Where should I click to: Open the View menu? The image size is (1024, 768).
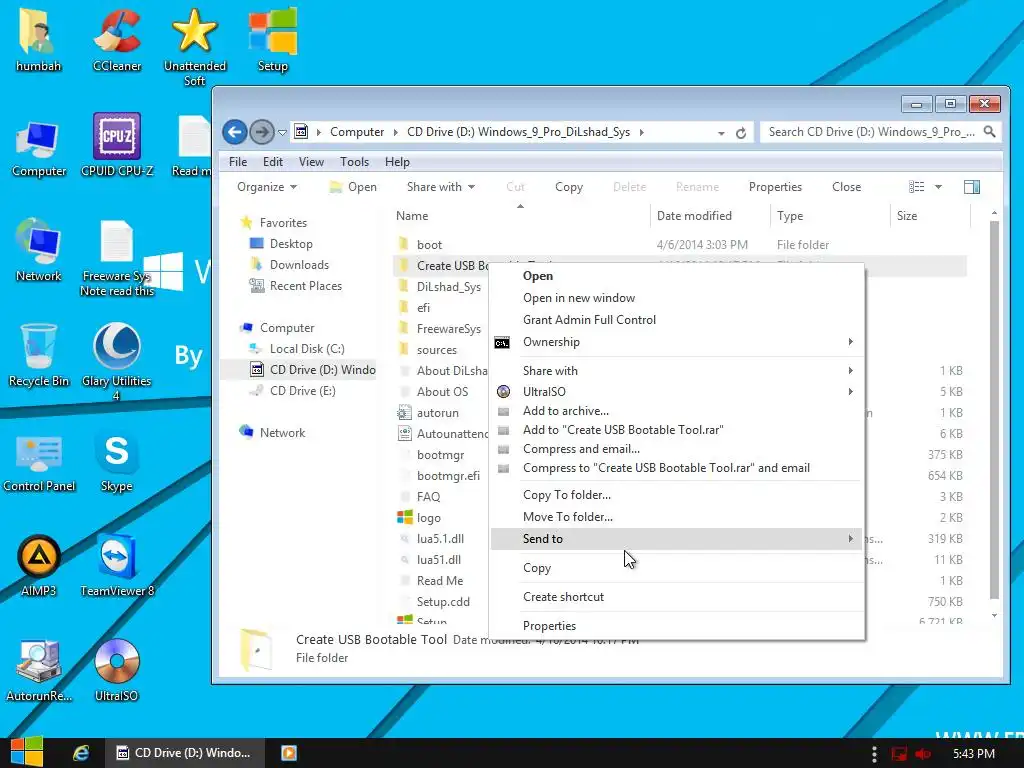(x=311, y=162)
